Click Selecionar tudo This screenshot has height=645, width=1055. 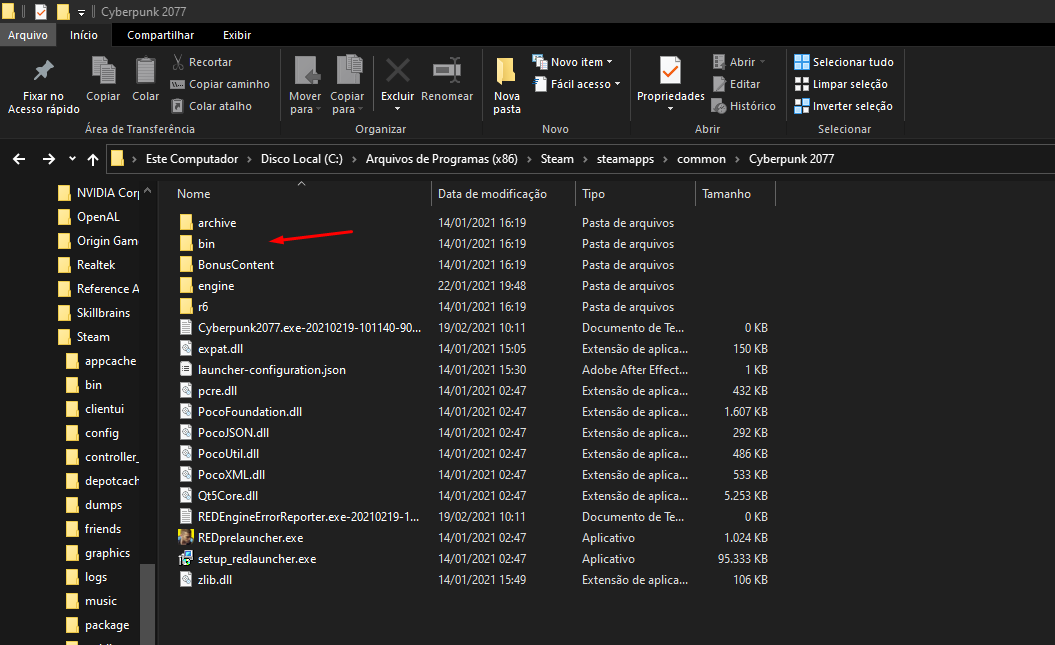click(844, 62)
